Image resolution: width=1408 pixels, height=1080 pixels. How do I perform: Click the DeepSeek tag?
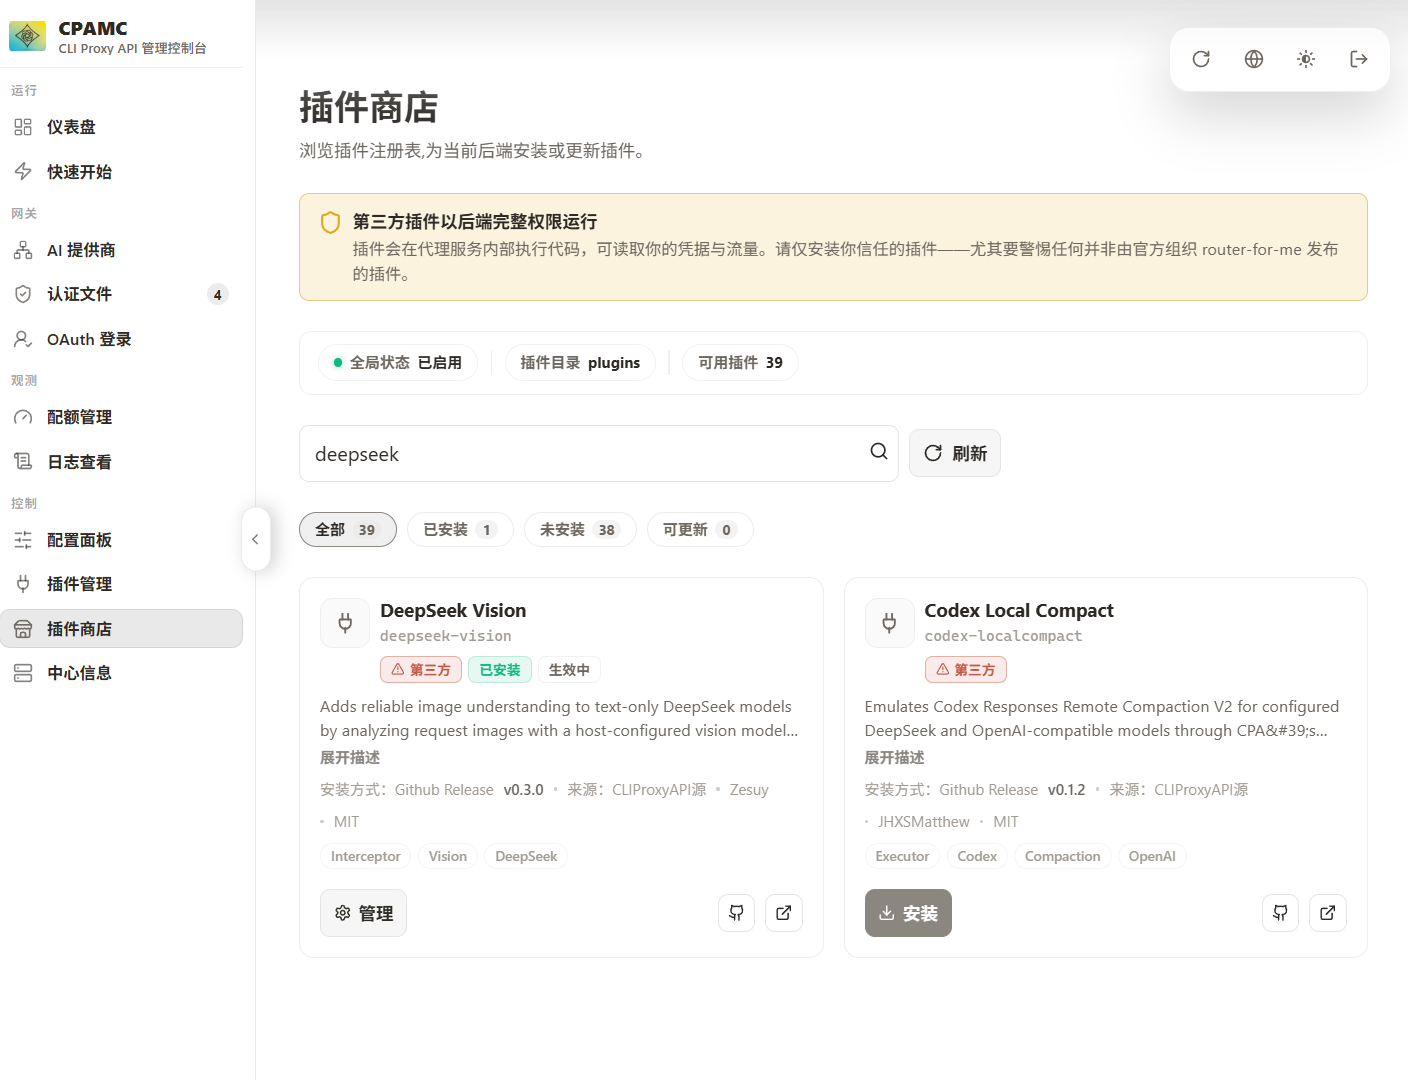[x=526, y=856]
